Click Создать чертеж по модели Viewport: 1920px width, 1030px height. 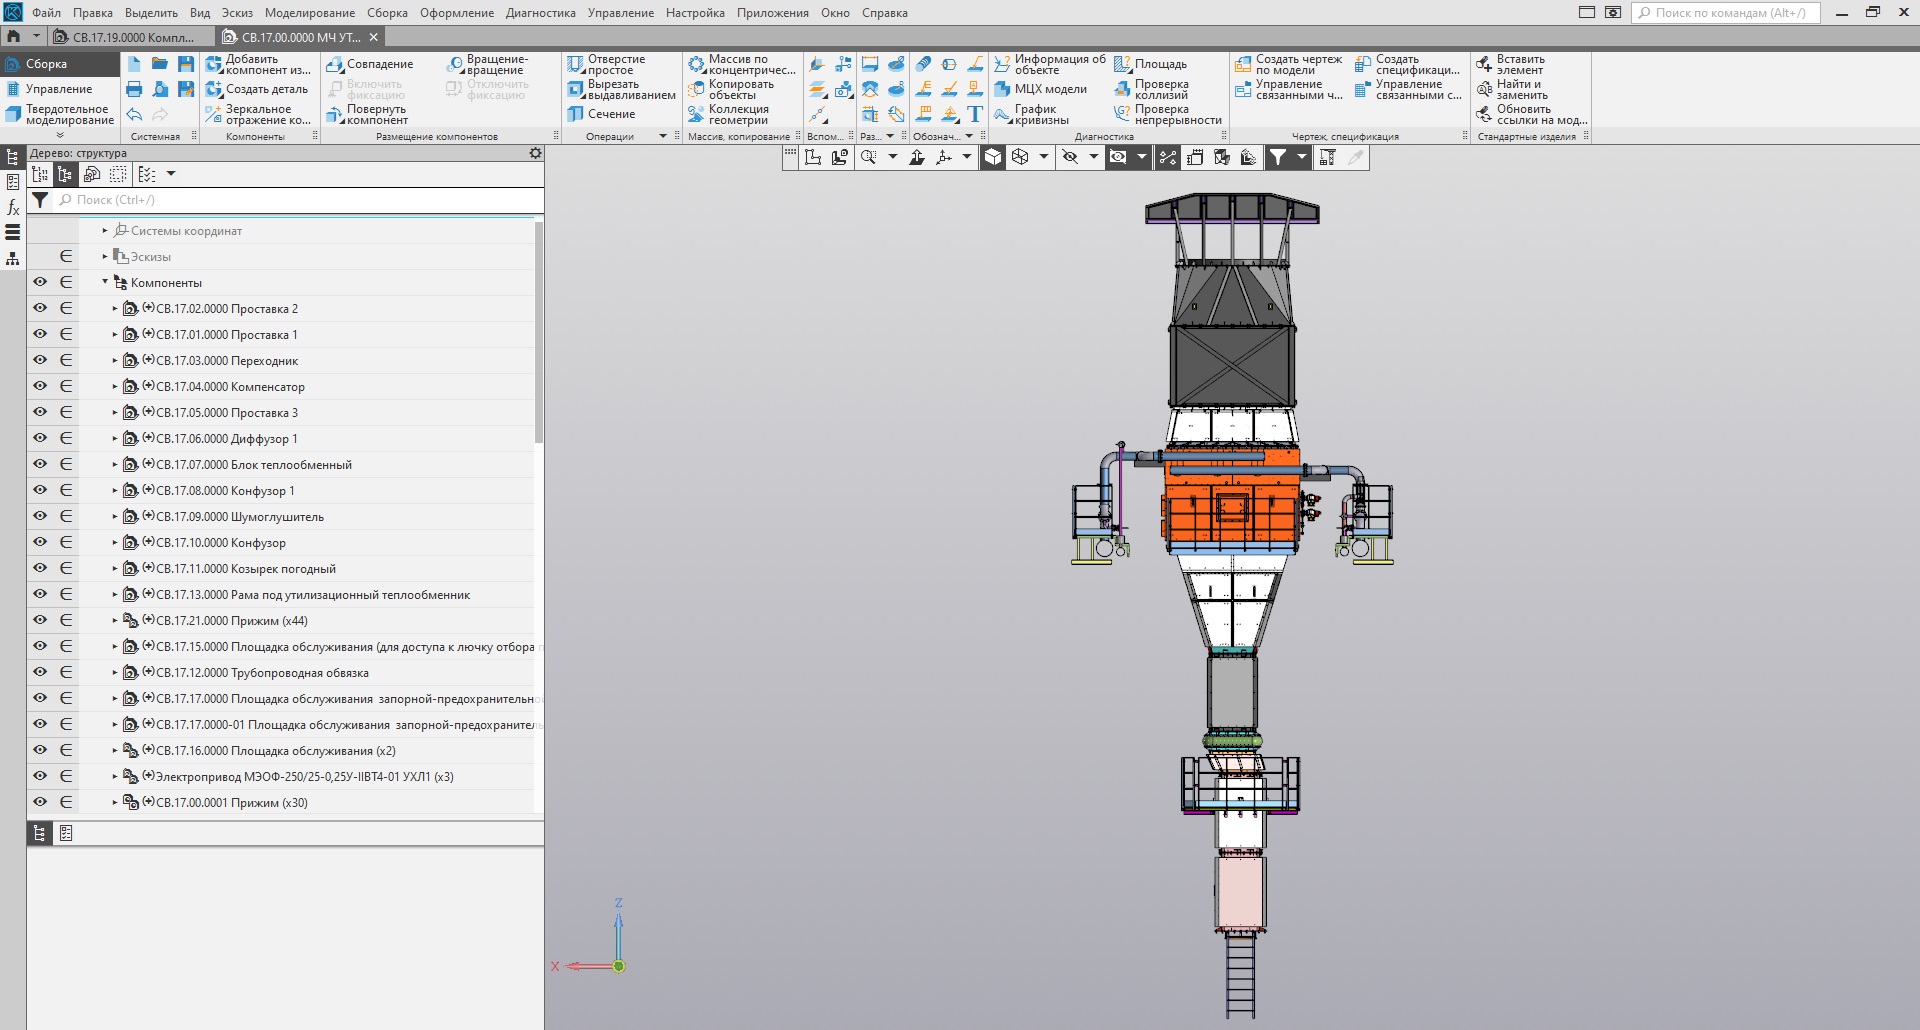click(x=1288, y=65)
